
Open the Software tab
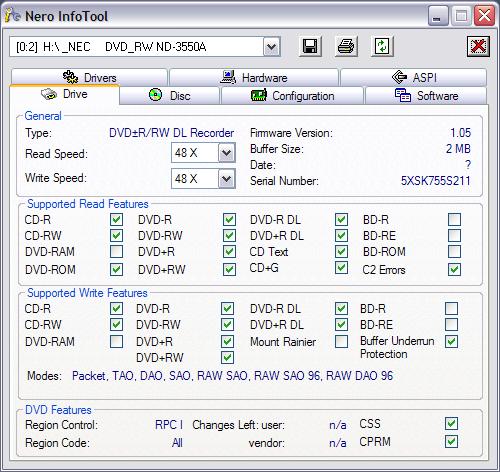point(426,96)
